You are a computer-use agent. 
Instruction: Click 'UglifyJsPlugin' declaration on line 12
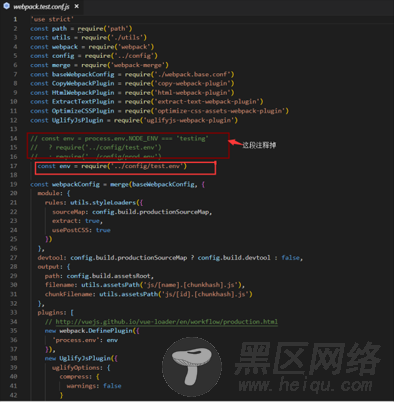coord(78,120)
